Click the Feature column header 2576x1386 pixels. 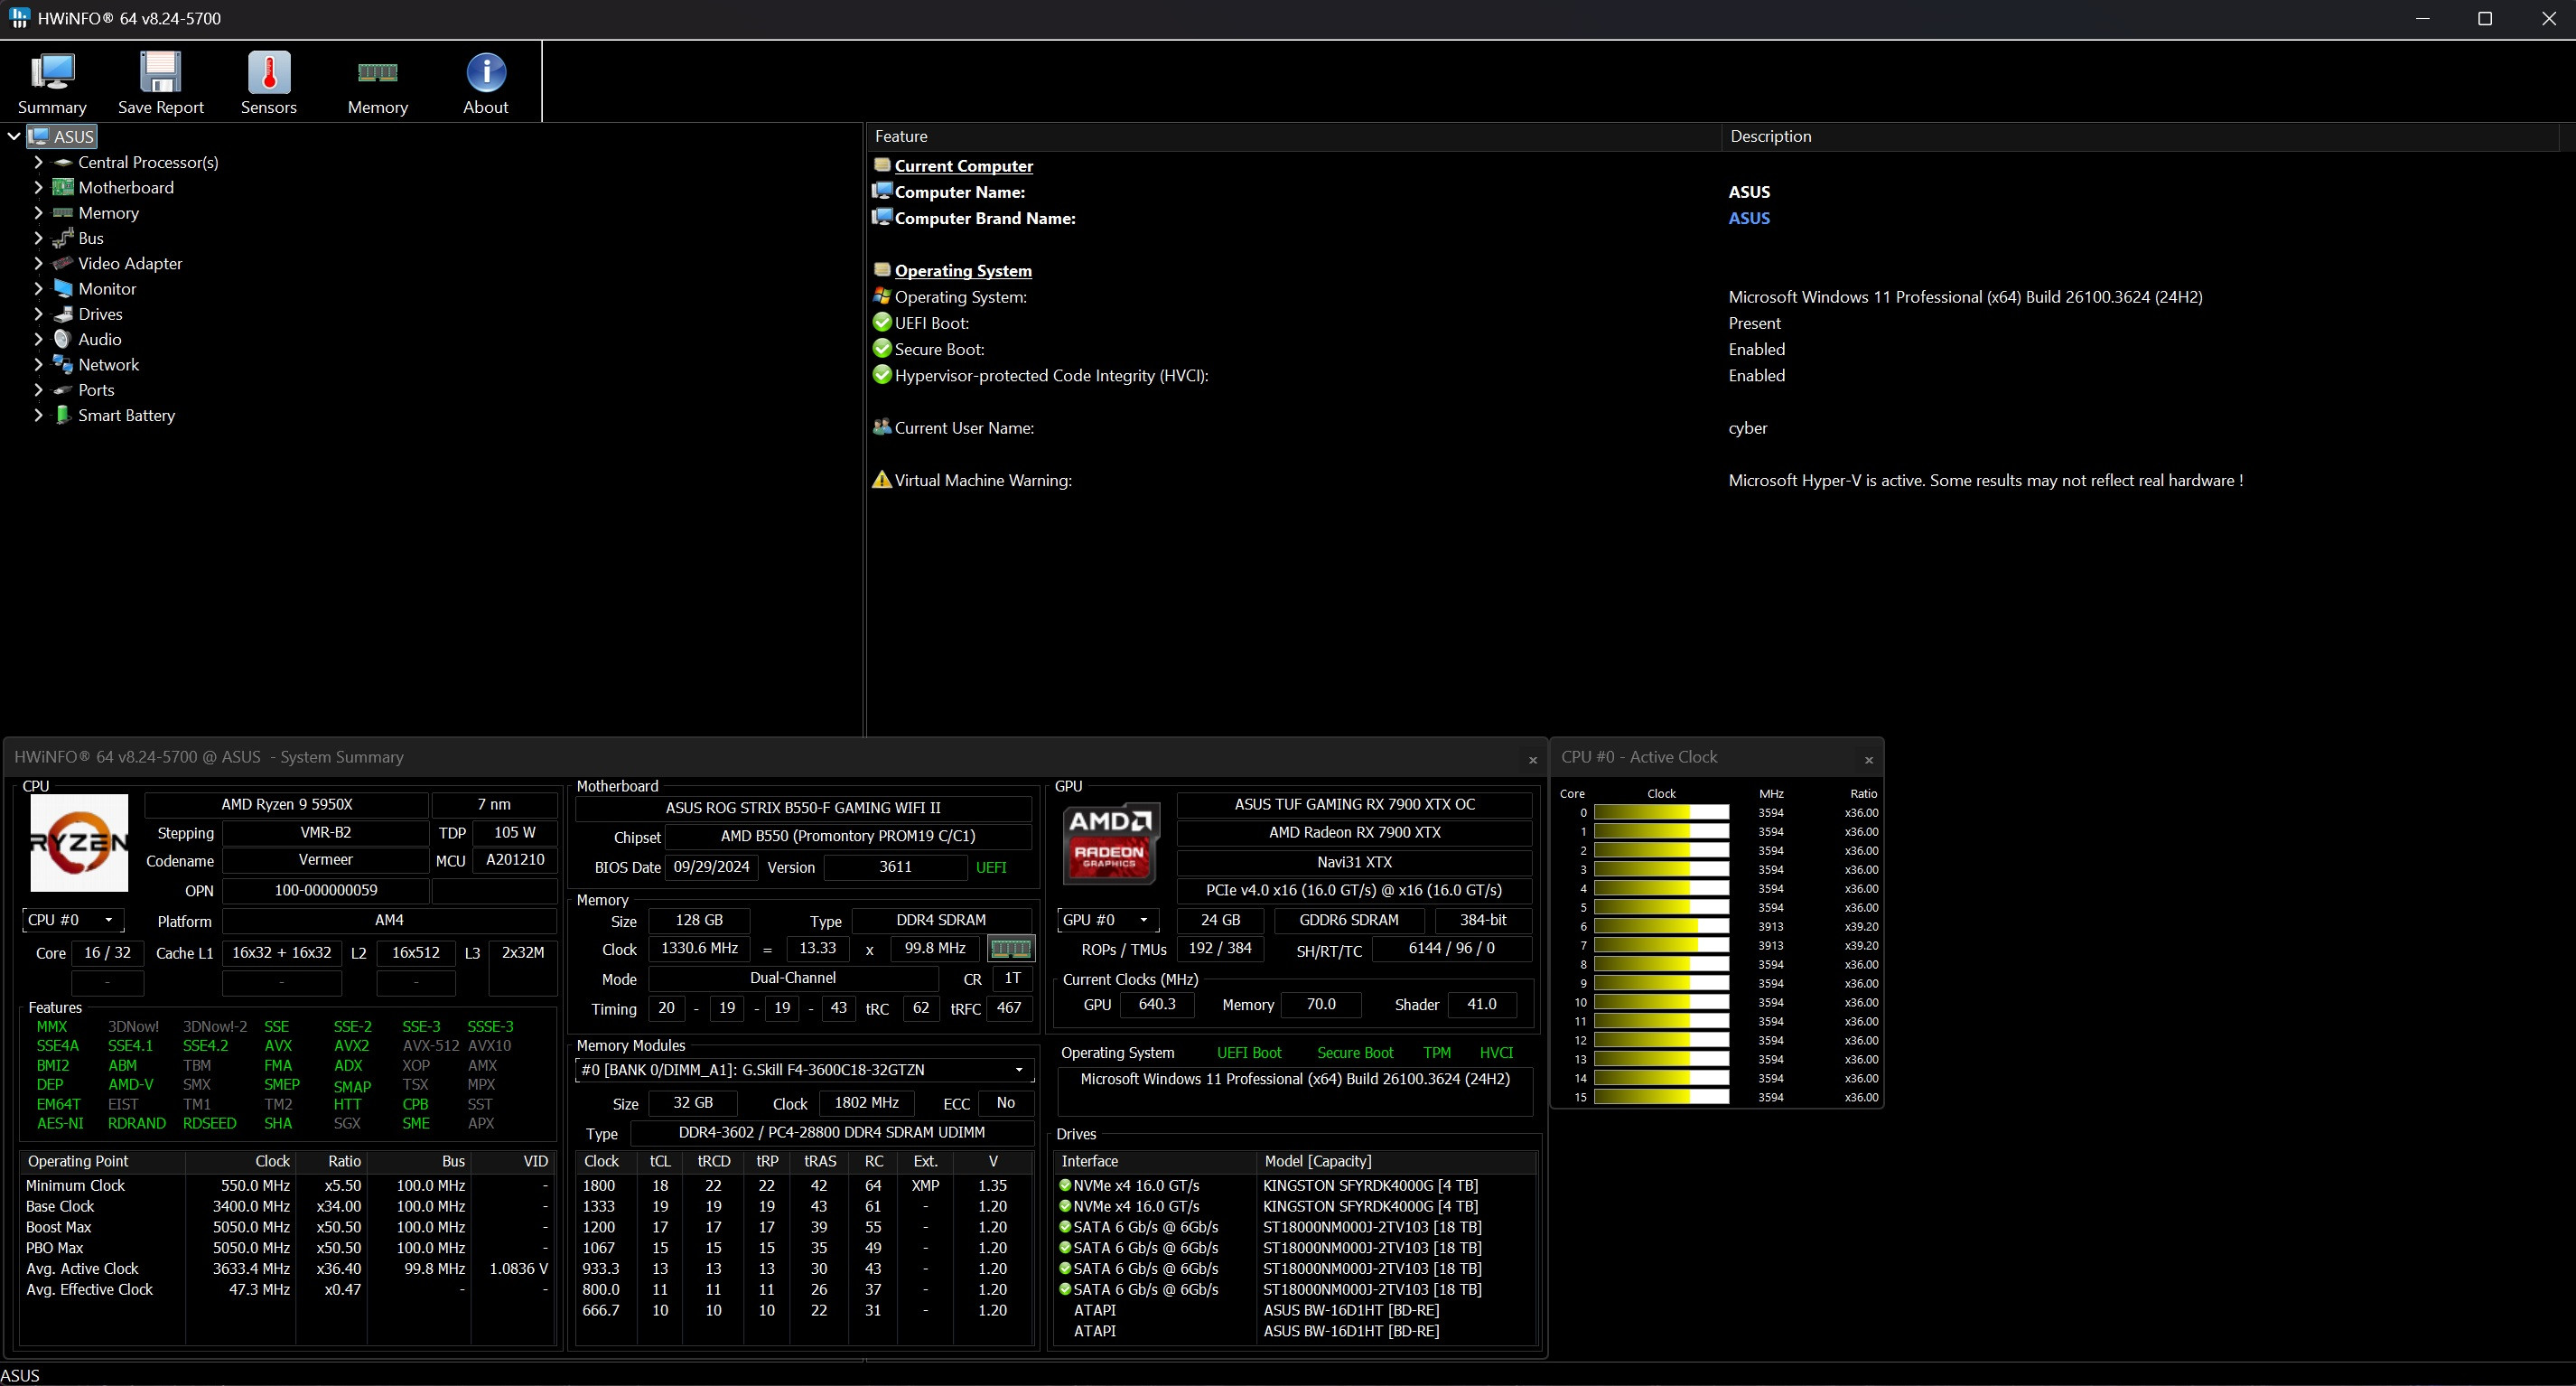tap(1293, 136)
